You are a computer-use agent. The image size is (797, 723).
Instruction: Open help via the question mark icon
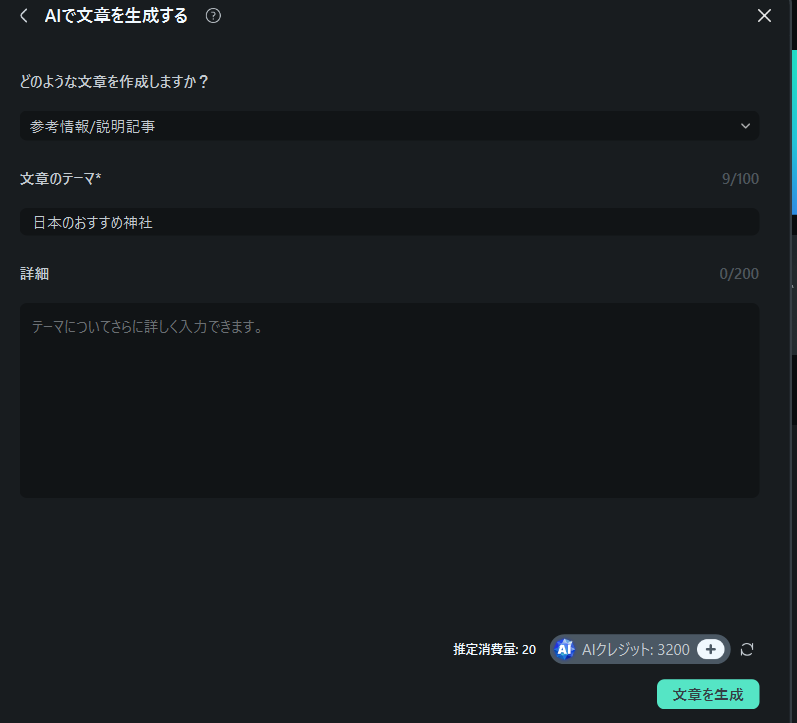click(x=213, y=16)
